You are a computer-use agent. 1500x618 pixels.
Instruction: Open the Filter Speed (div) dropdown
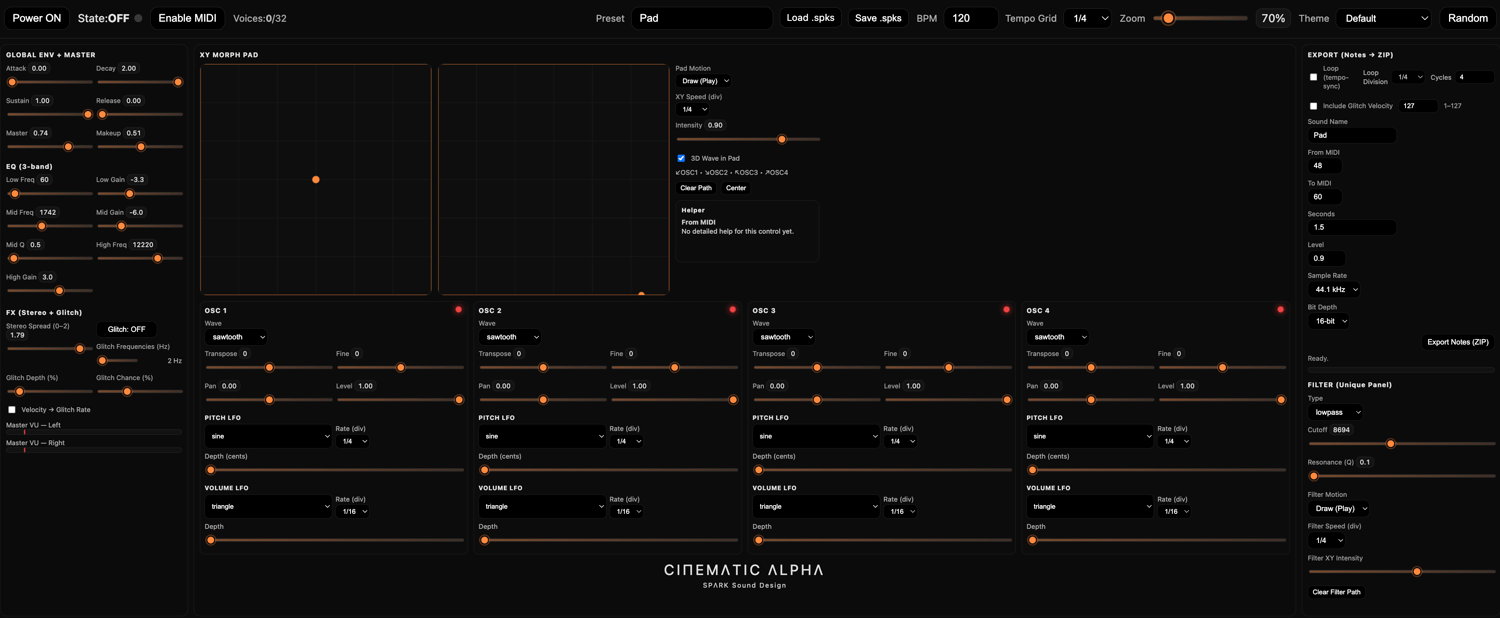coord(1326,540)
